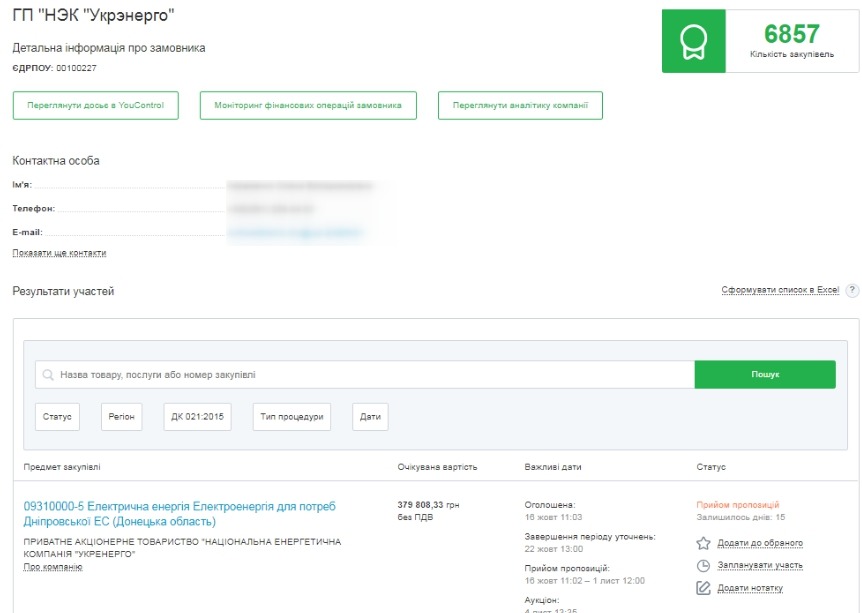The image size is (862, 613).
Task: Expand the Регіон filter
Action: tap(121, 417)
